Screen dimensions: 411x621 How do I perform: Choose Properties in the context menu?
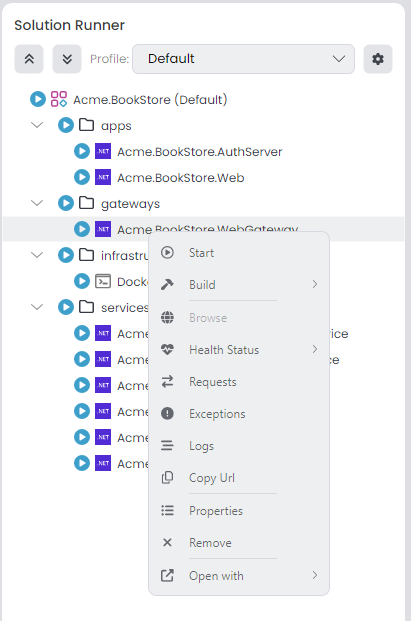tap(239, 511)
